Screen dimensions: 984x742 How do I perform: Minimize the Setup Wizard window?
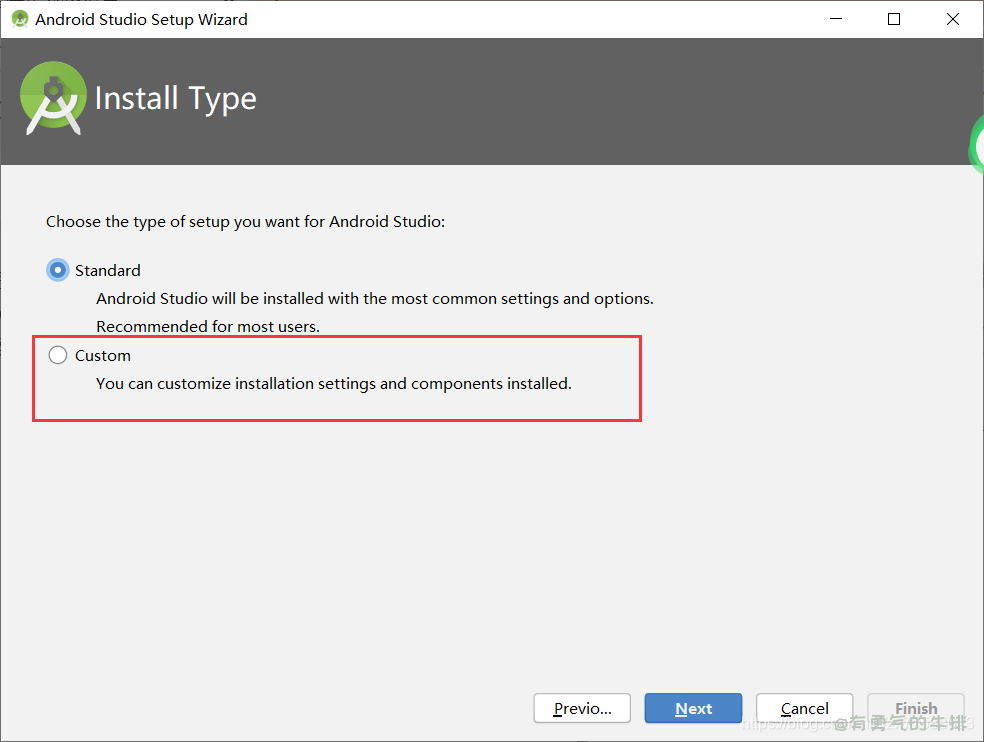[x=836, y=19]
